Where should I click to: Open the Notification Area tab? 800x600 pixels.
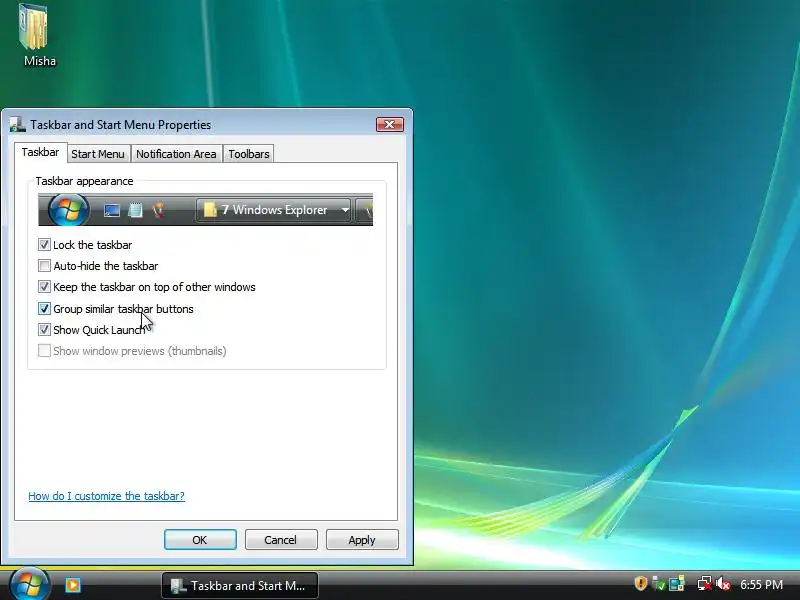[x=176, y=154]
